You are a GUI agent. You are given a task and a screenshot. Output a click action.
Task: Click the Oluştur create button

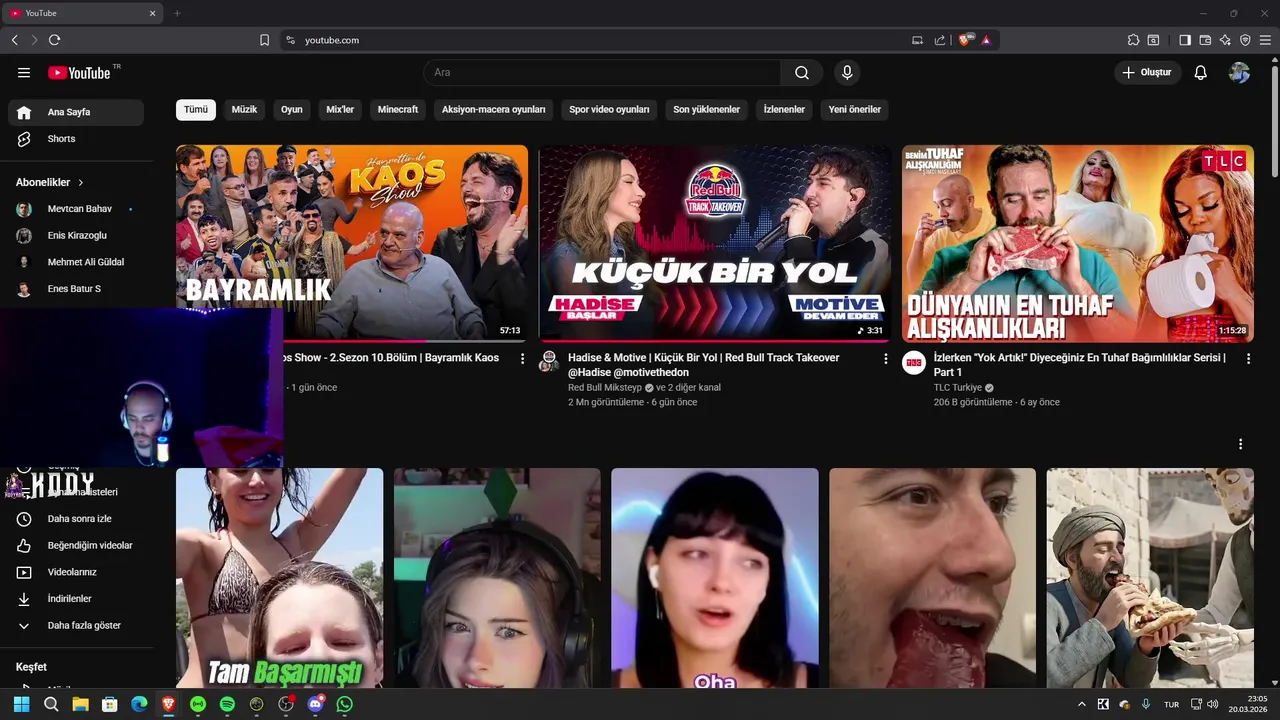tap(1148, 73)
